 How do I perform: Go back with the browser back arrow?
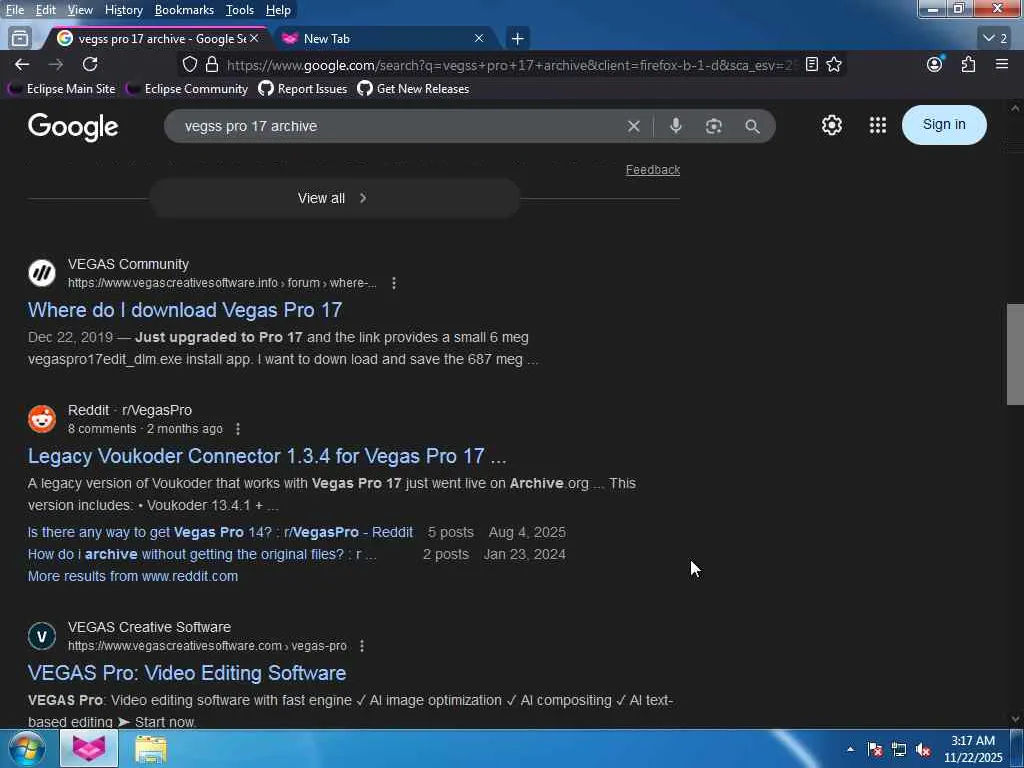(x=22, y=65)
